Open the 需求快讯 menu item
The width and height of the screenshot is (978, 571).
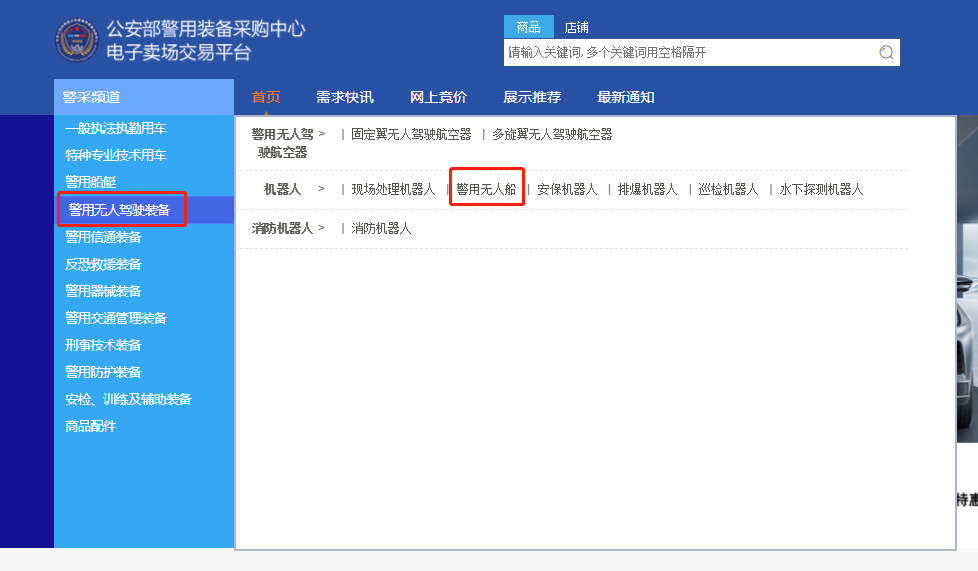tap(344, 97)
